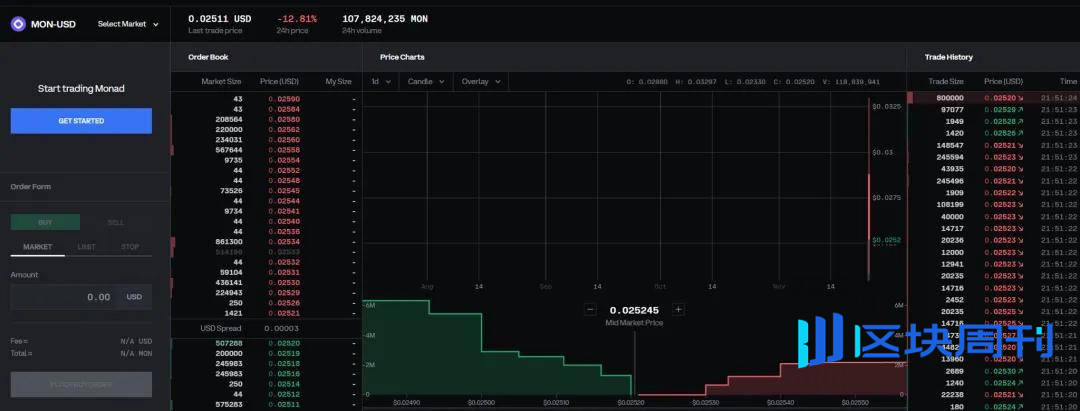1080x411 pixels.
Task: Focus the Amount input field
Action: point(62,297)
